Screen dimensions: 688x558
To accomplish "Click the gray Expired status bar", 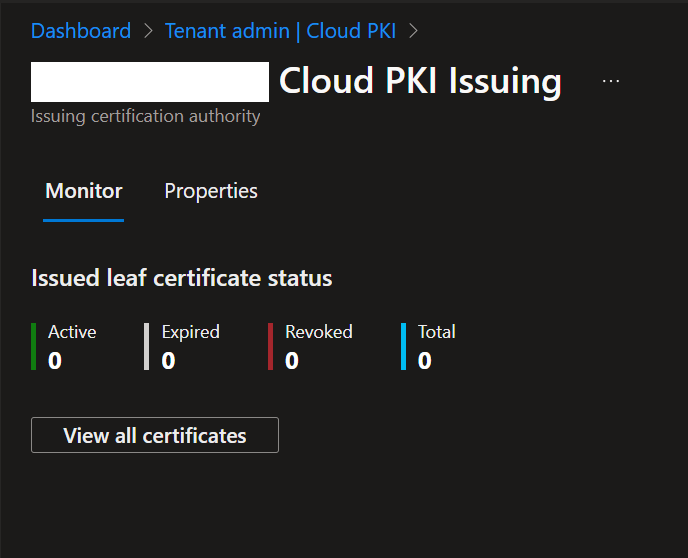I will 146,346.
